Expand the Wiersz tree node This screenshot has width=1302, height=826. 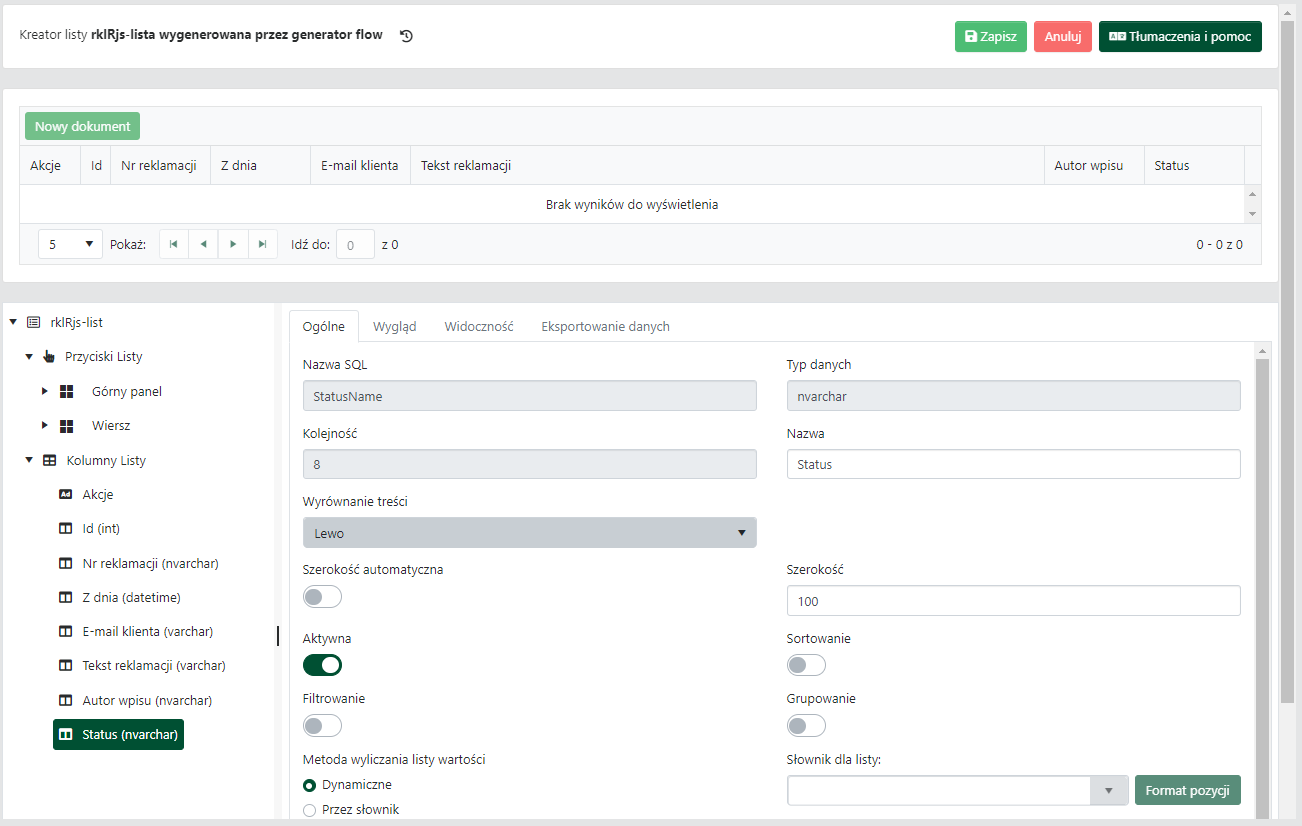(45, 426)
